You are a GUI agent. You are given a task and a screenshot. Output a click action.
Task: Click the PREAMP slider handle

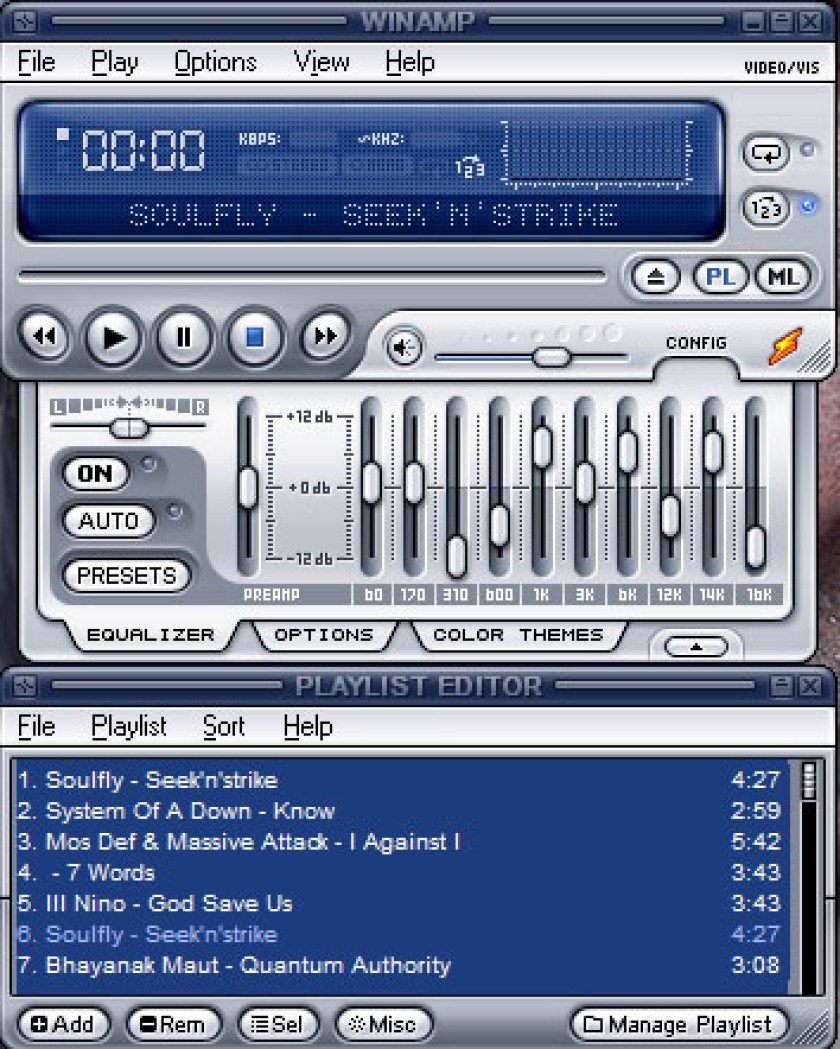(x=247, y=487)
